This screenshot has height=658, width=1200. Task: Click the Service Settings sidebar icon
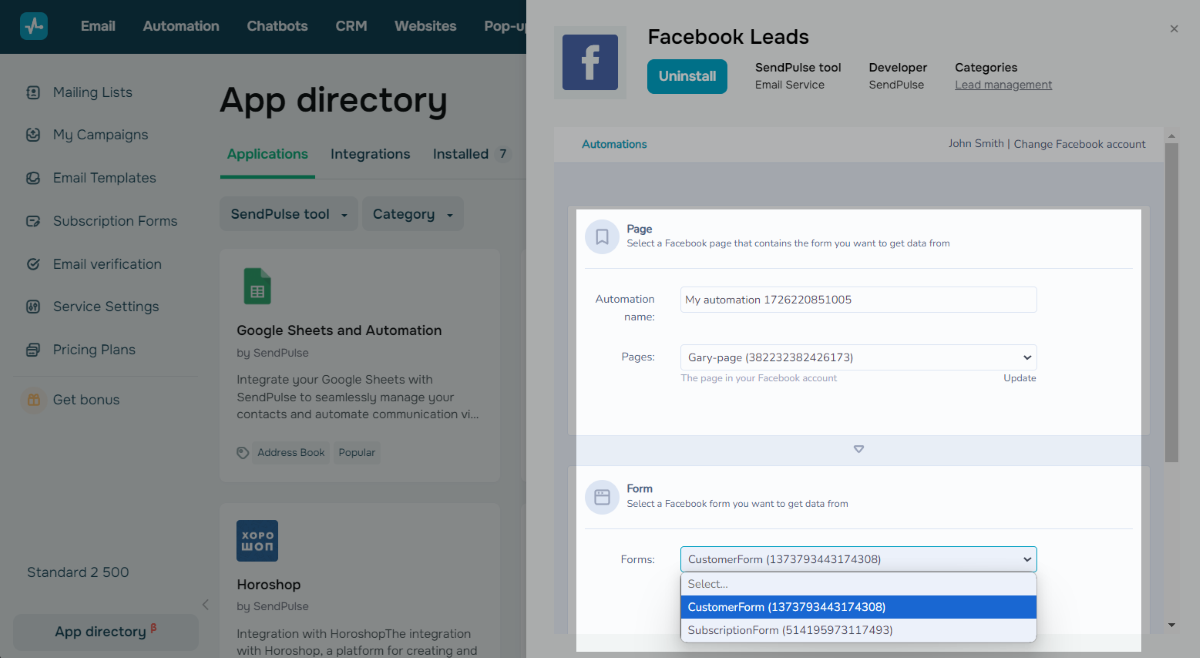(33, 307)
